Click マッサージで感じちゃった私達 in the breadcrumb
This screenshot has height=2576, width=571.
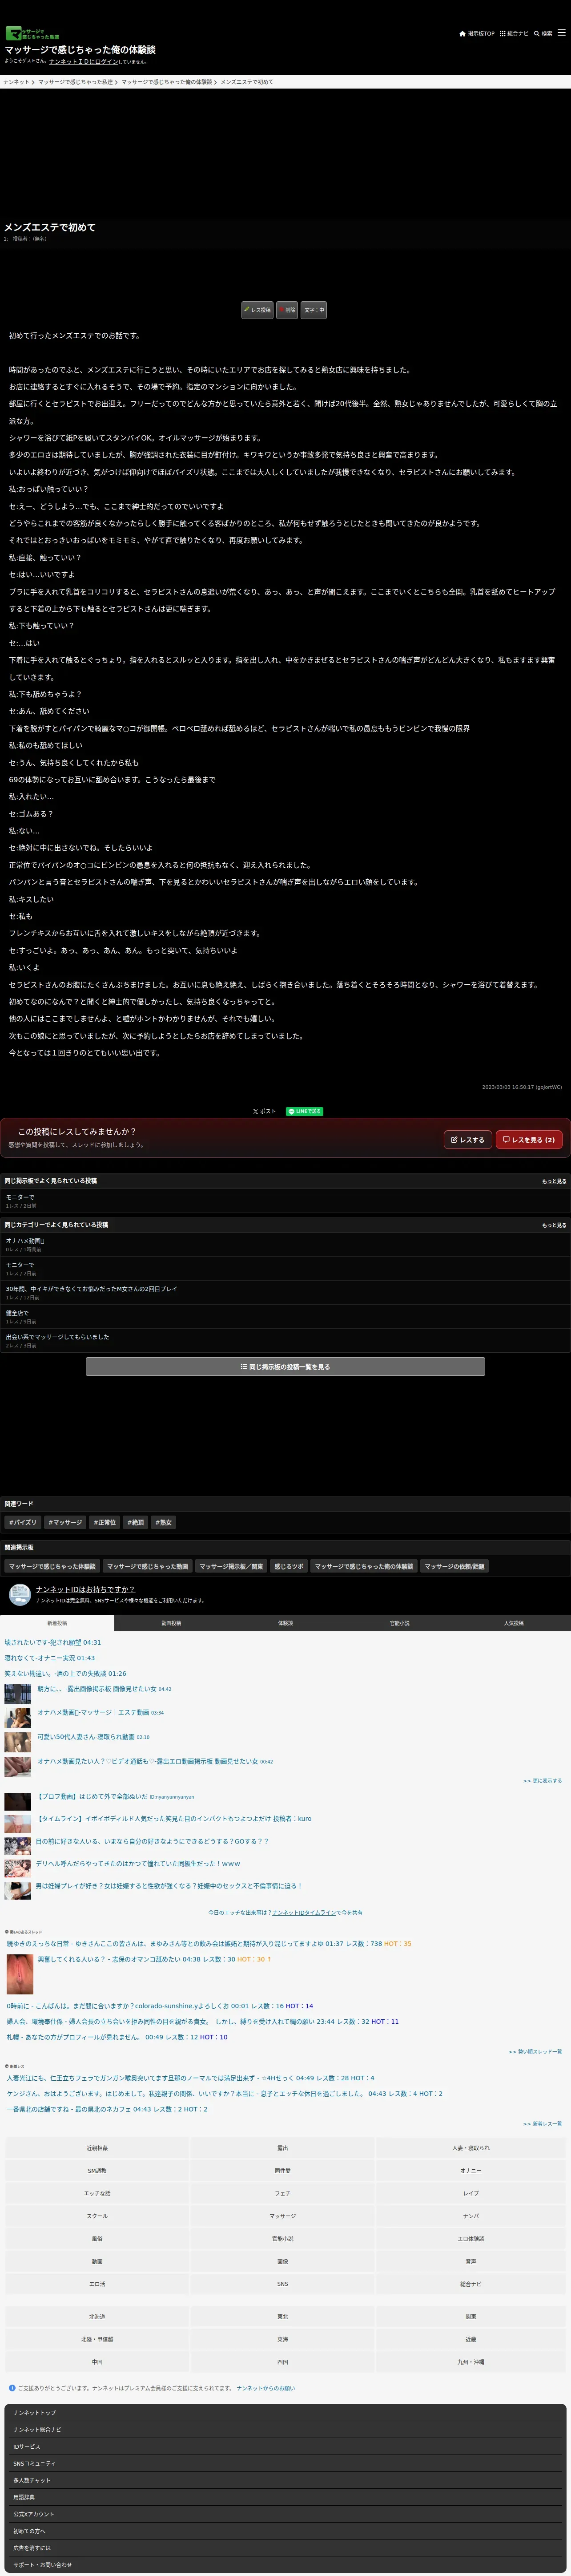point(75,82)
